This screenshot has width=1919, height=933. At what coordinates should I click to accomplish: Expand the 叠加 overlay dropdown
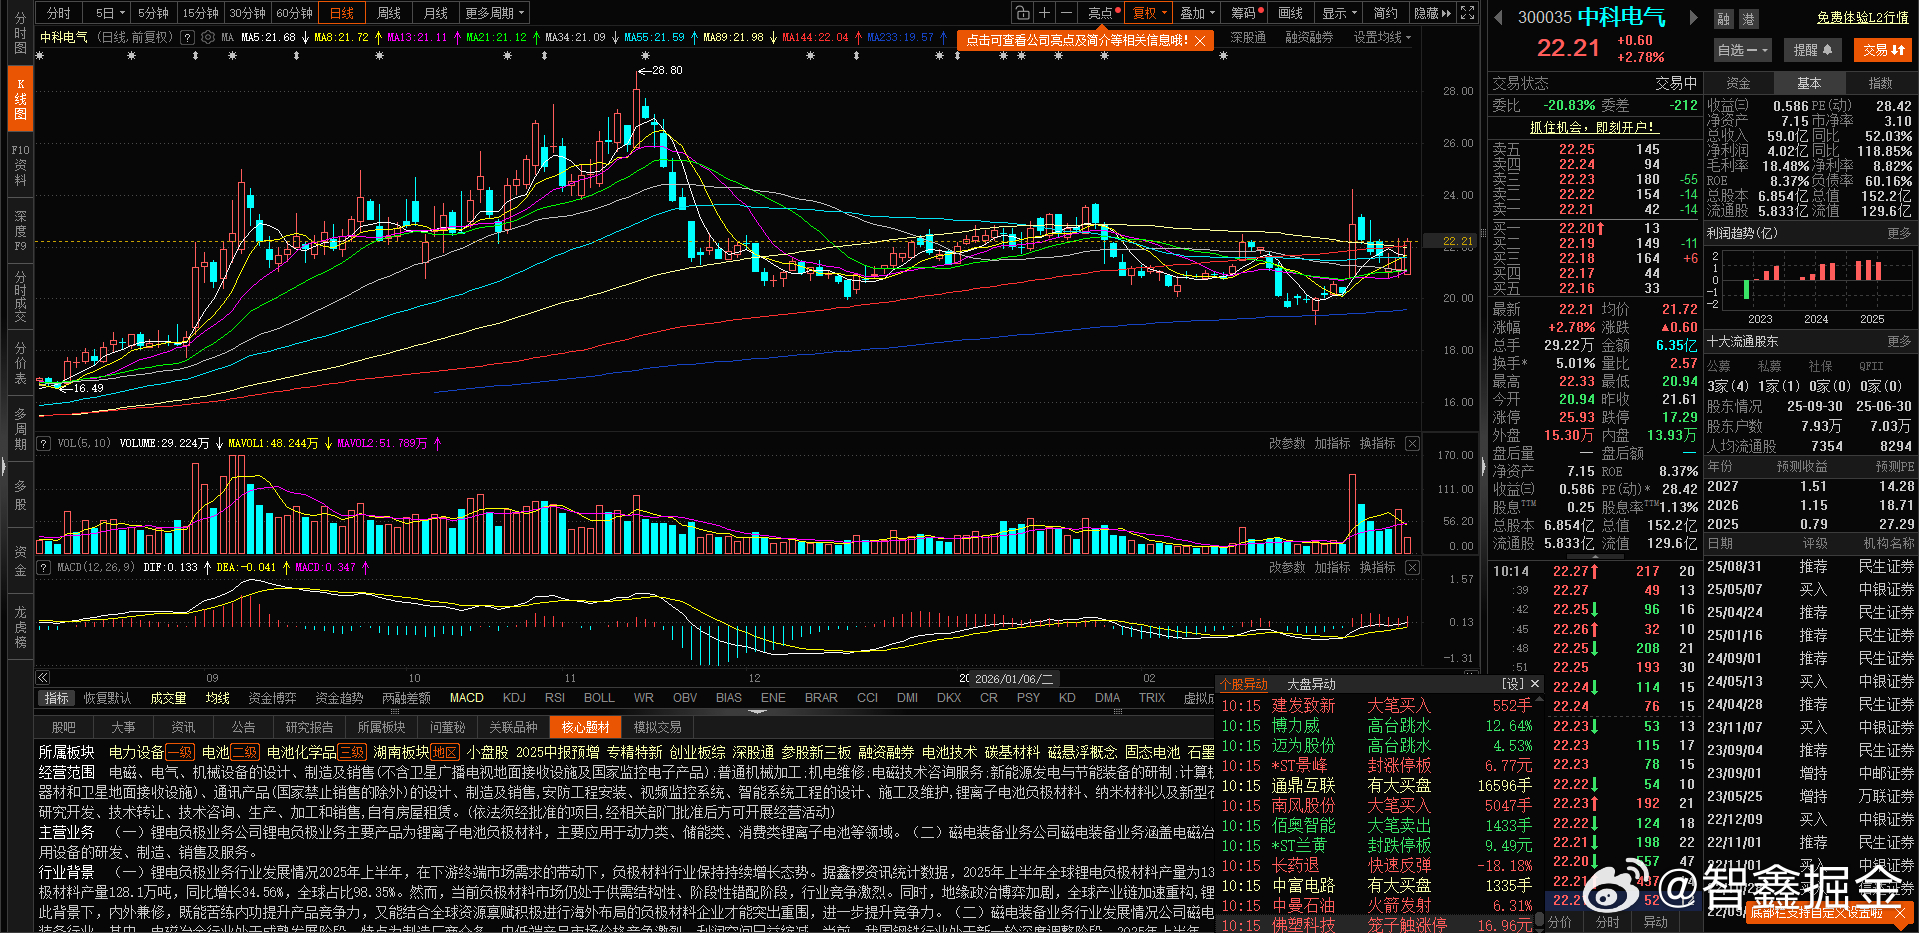click(1193, 12)
